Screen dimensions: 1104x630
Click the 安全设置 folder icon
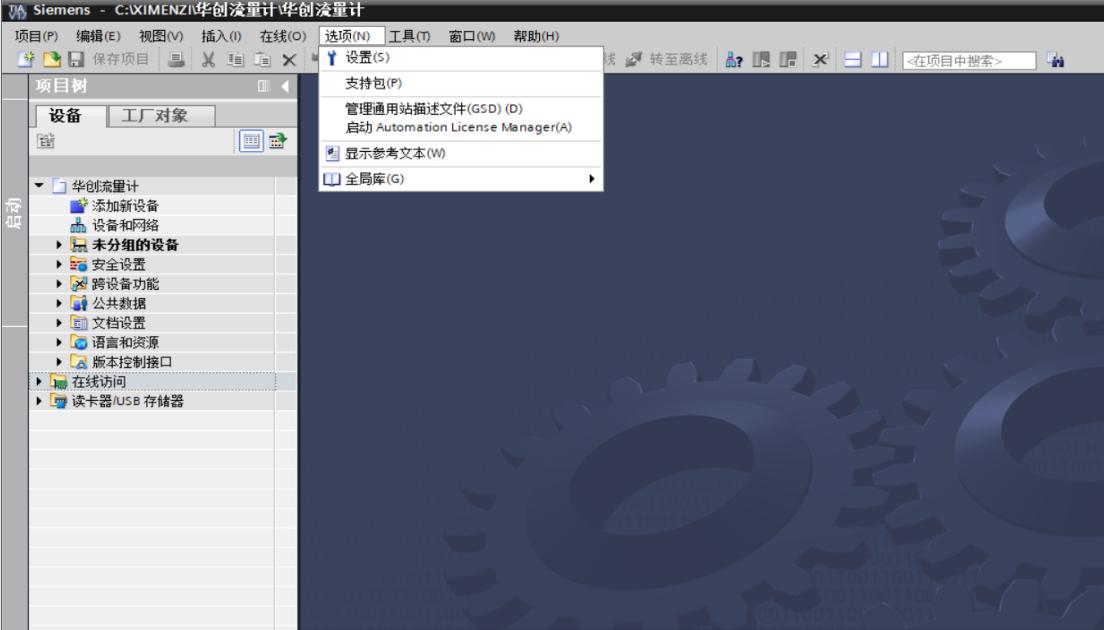[79, 264]
